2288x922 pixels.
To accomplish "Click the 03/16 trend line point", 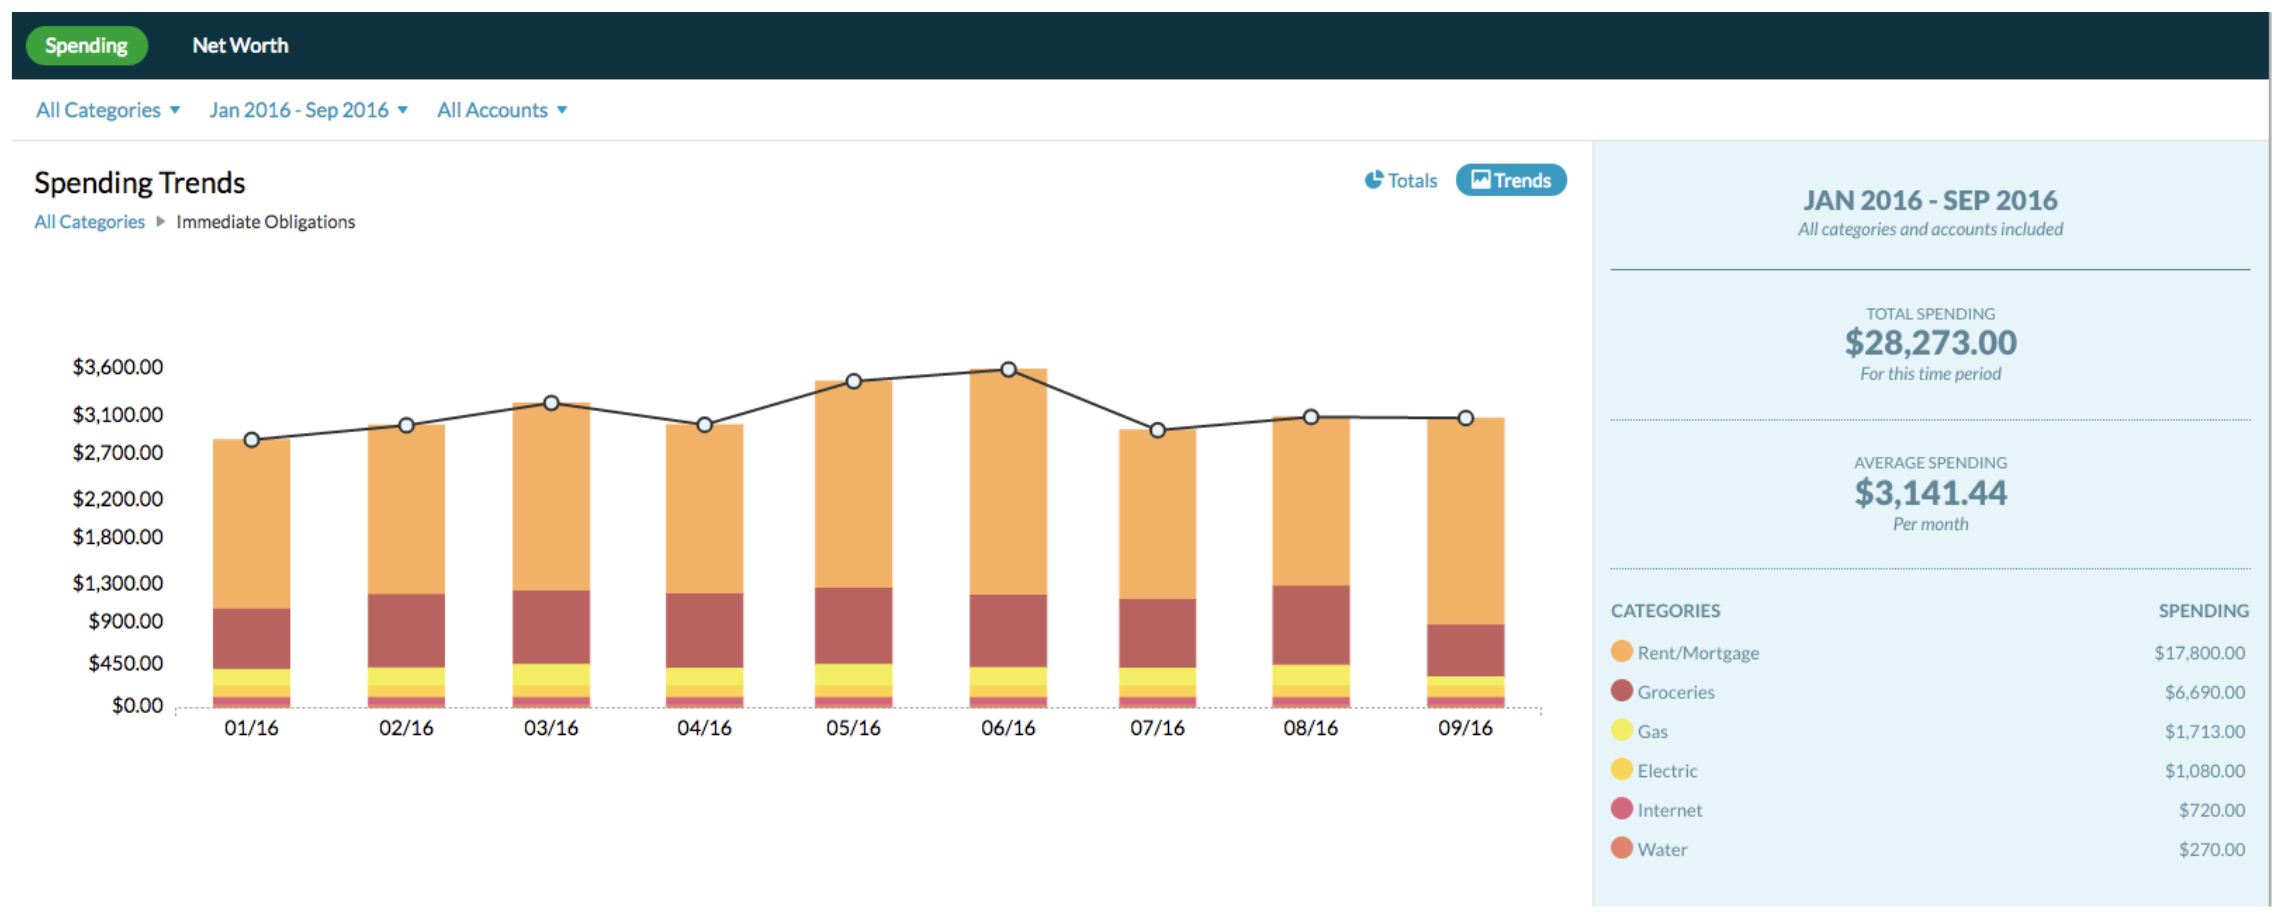I will point(551,403).
